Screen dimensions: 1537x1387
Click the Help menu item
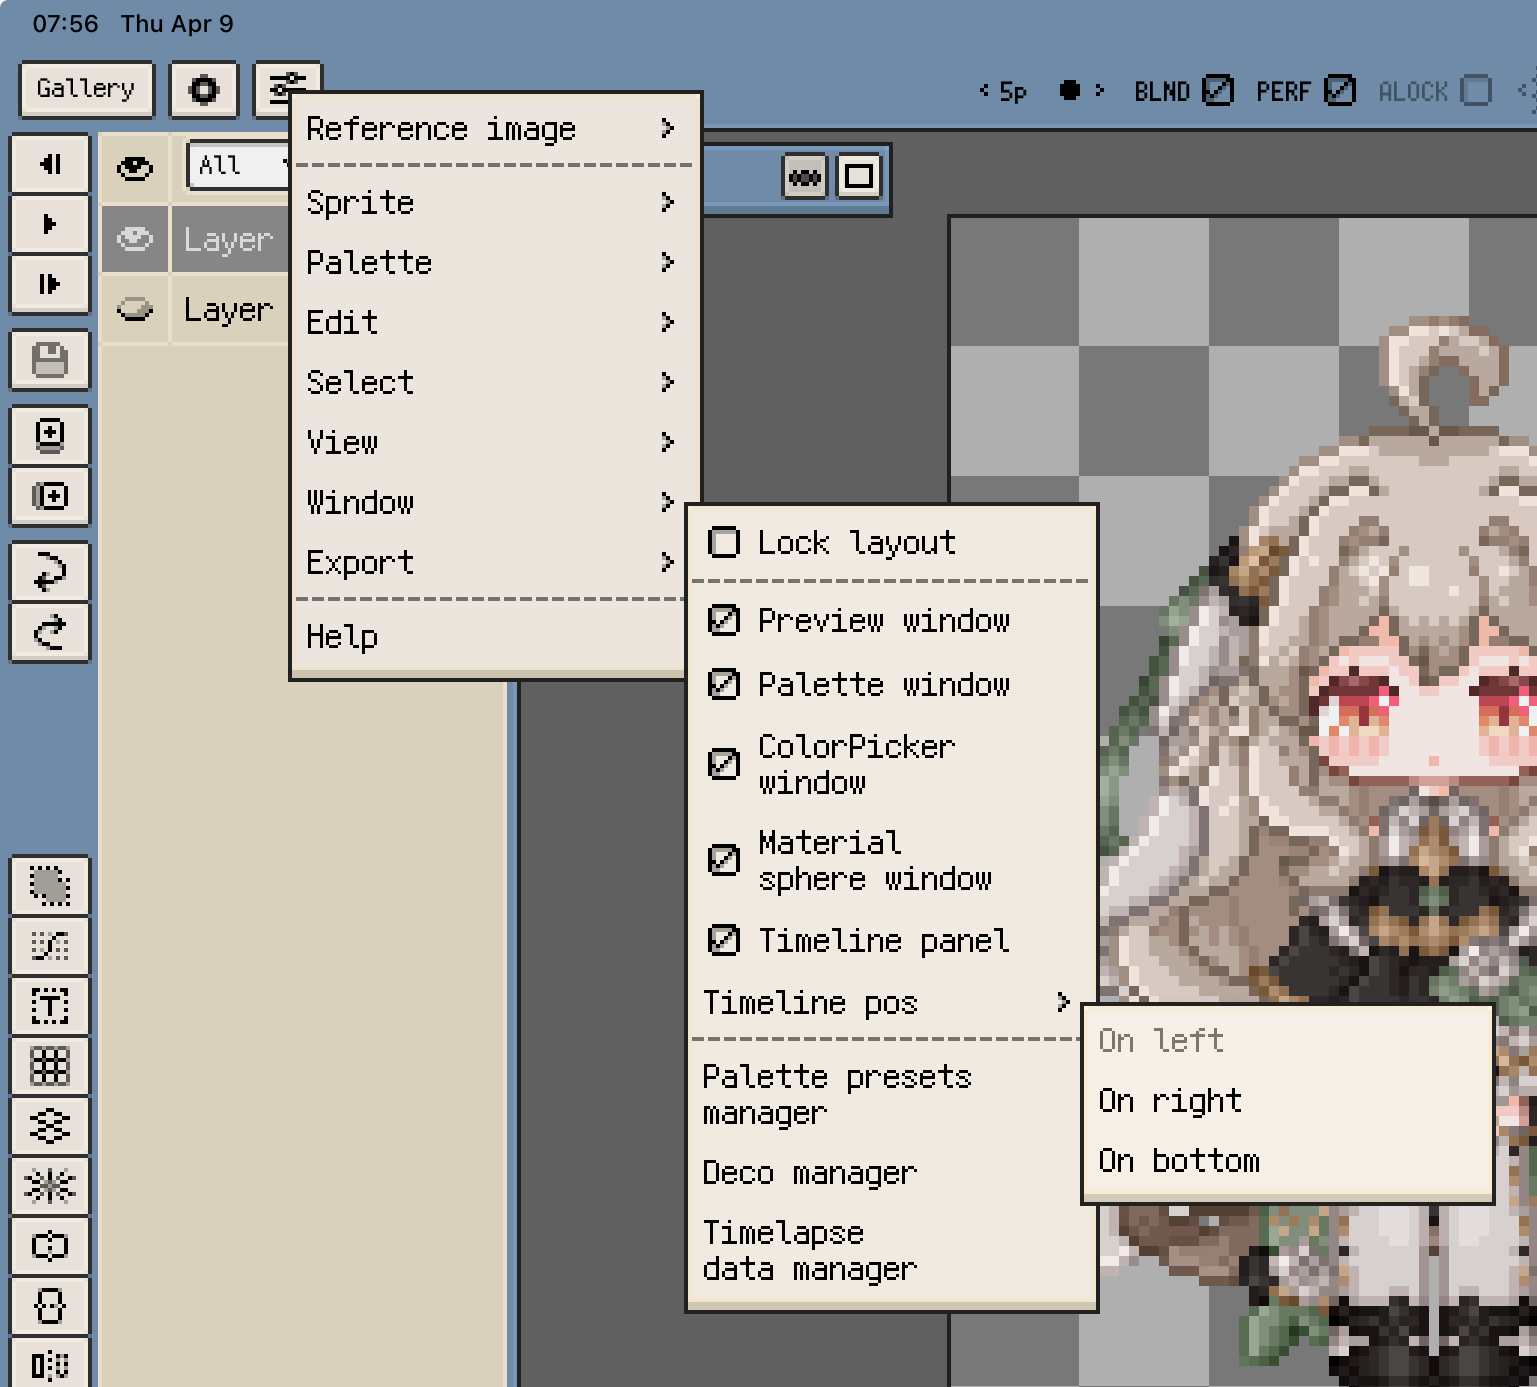click(342, 637)
